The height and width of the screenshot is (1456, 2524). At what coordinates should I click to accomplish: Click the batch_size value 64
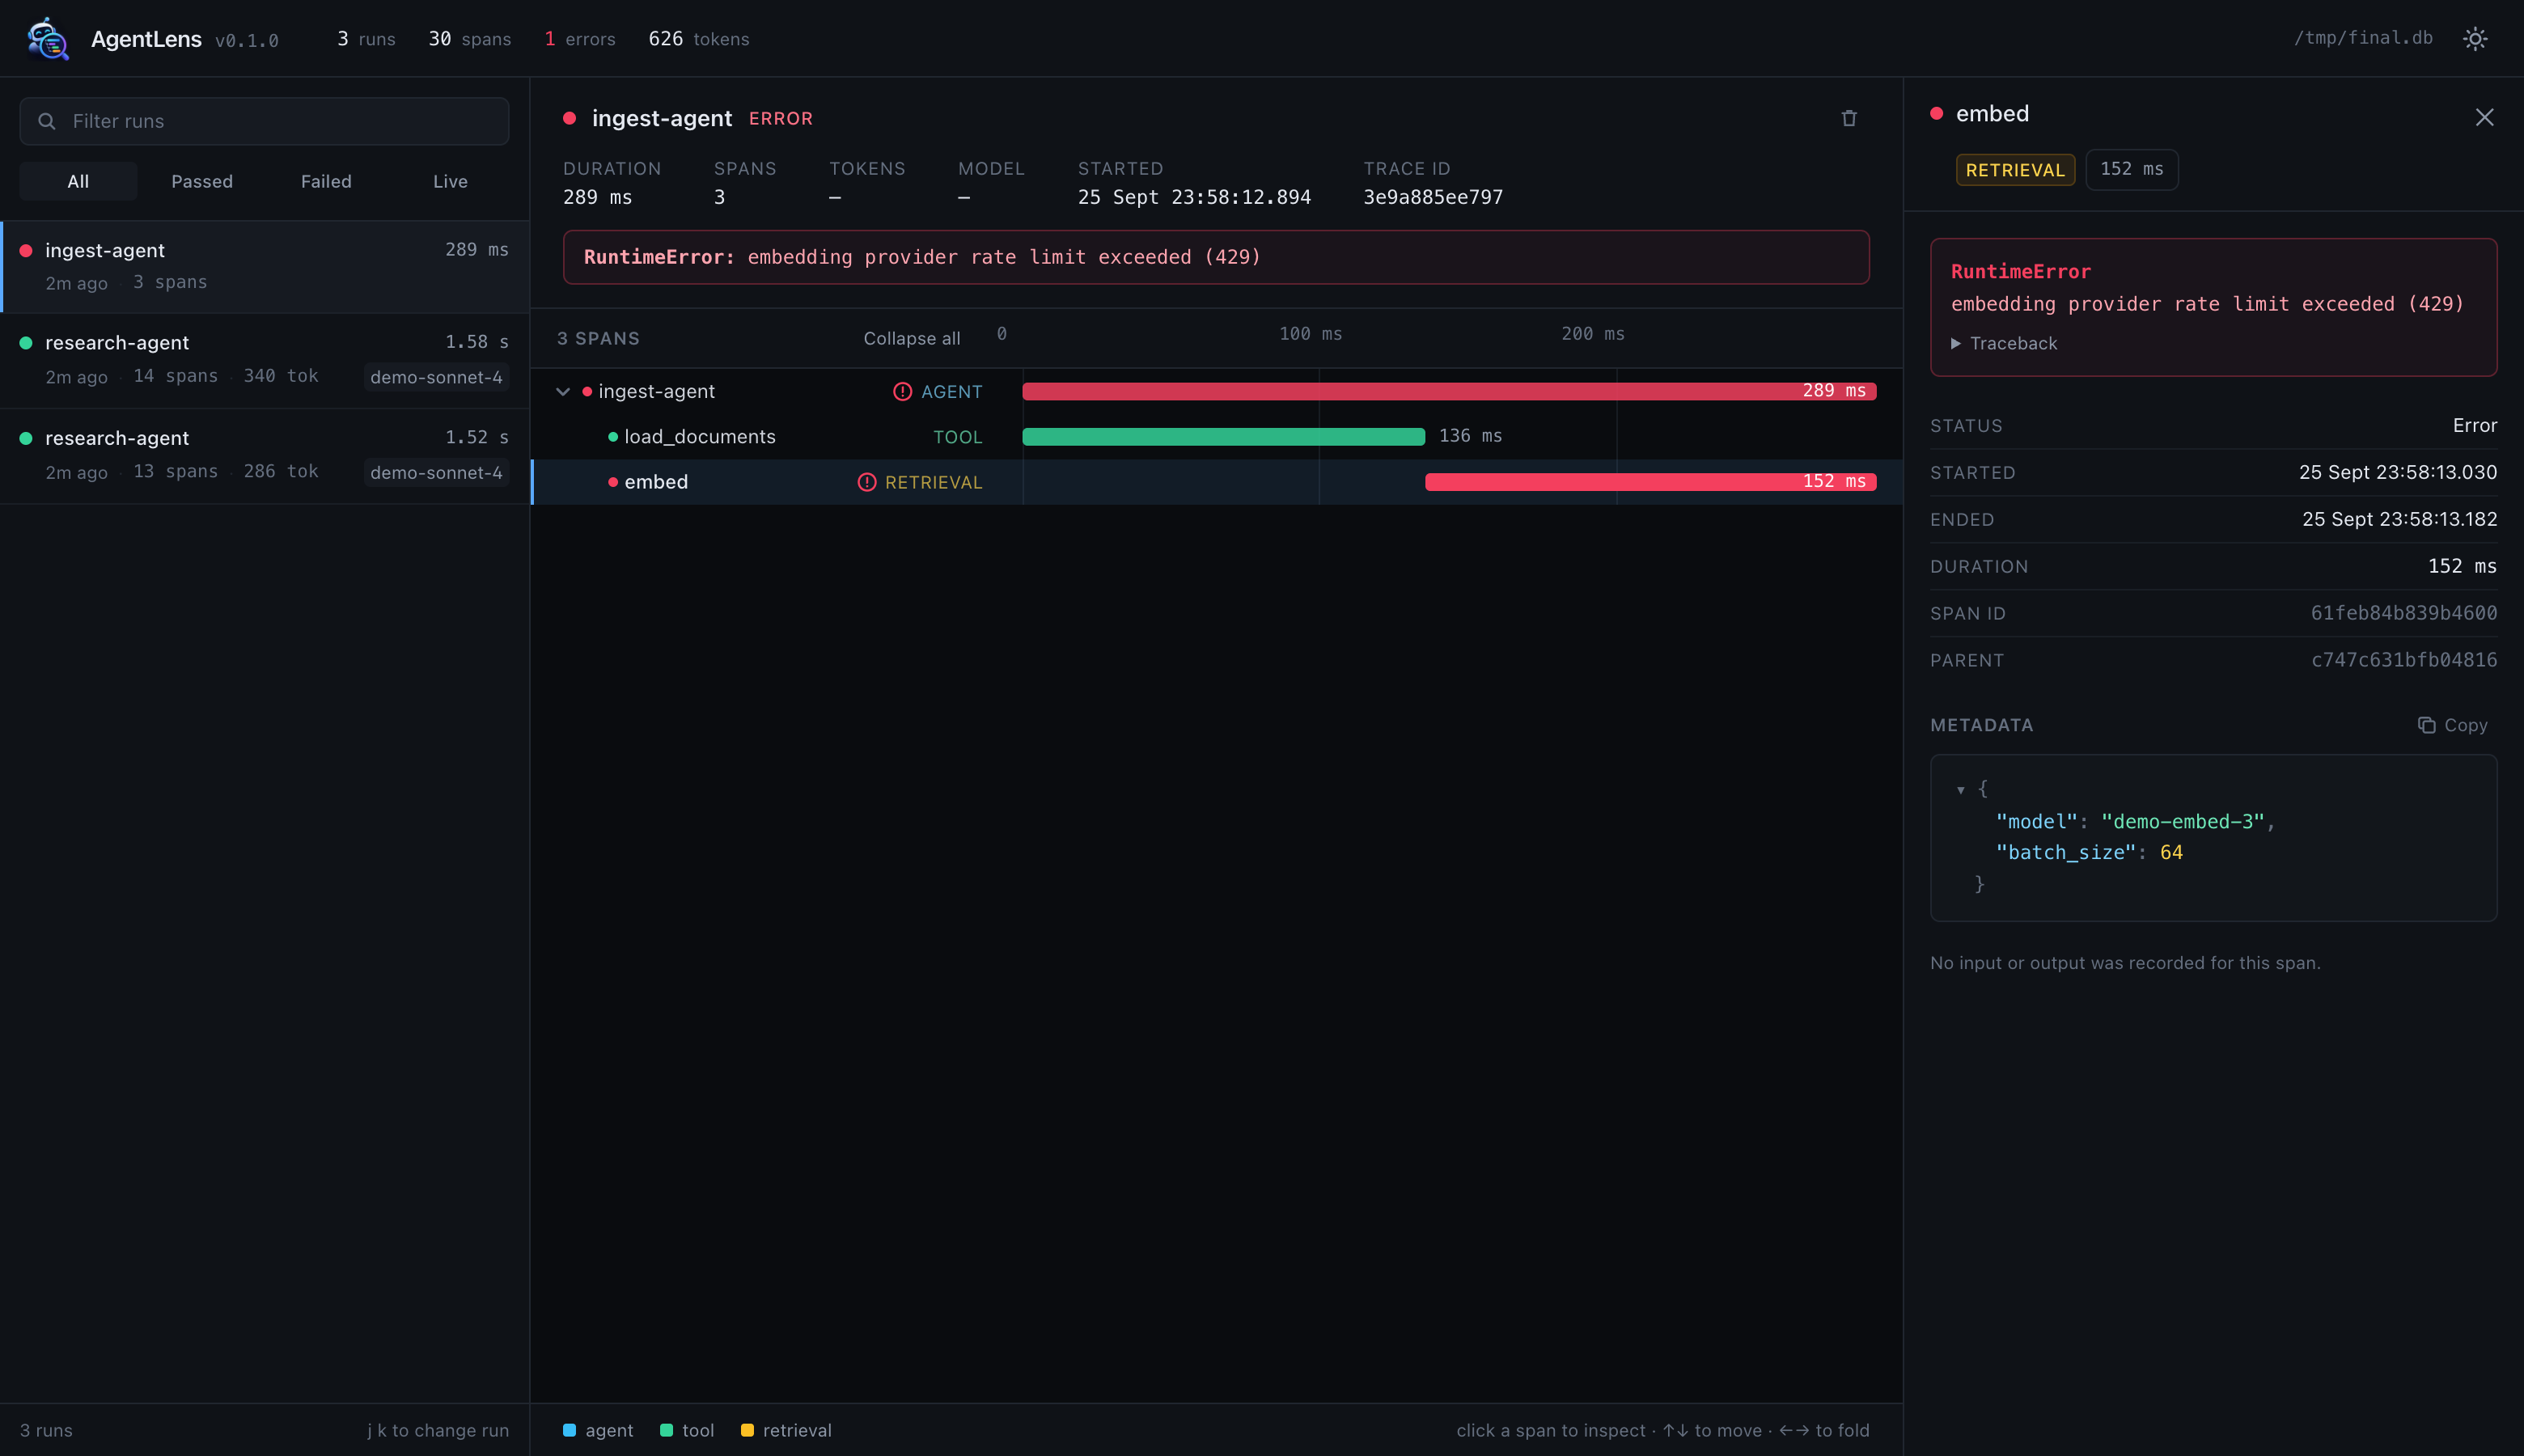pyautogui.click(x=2171, y=853)
